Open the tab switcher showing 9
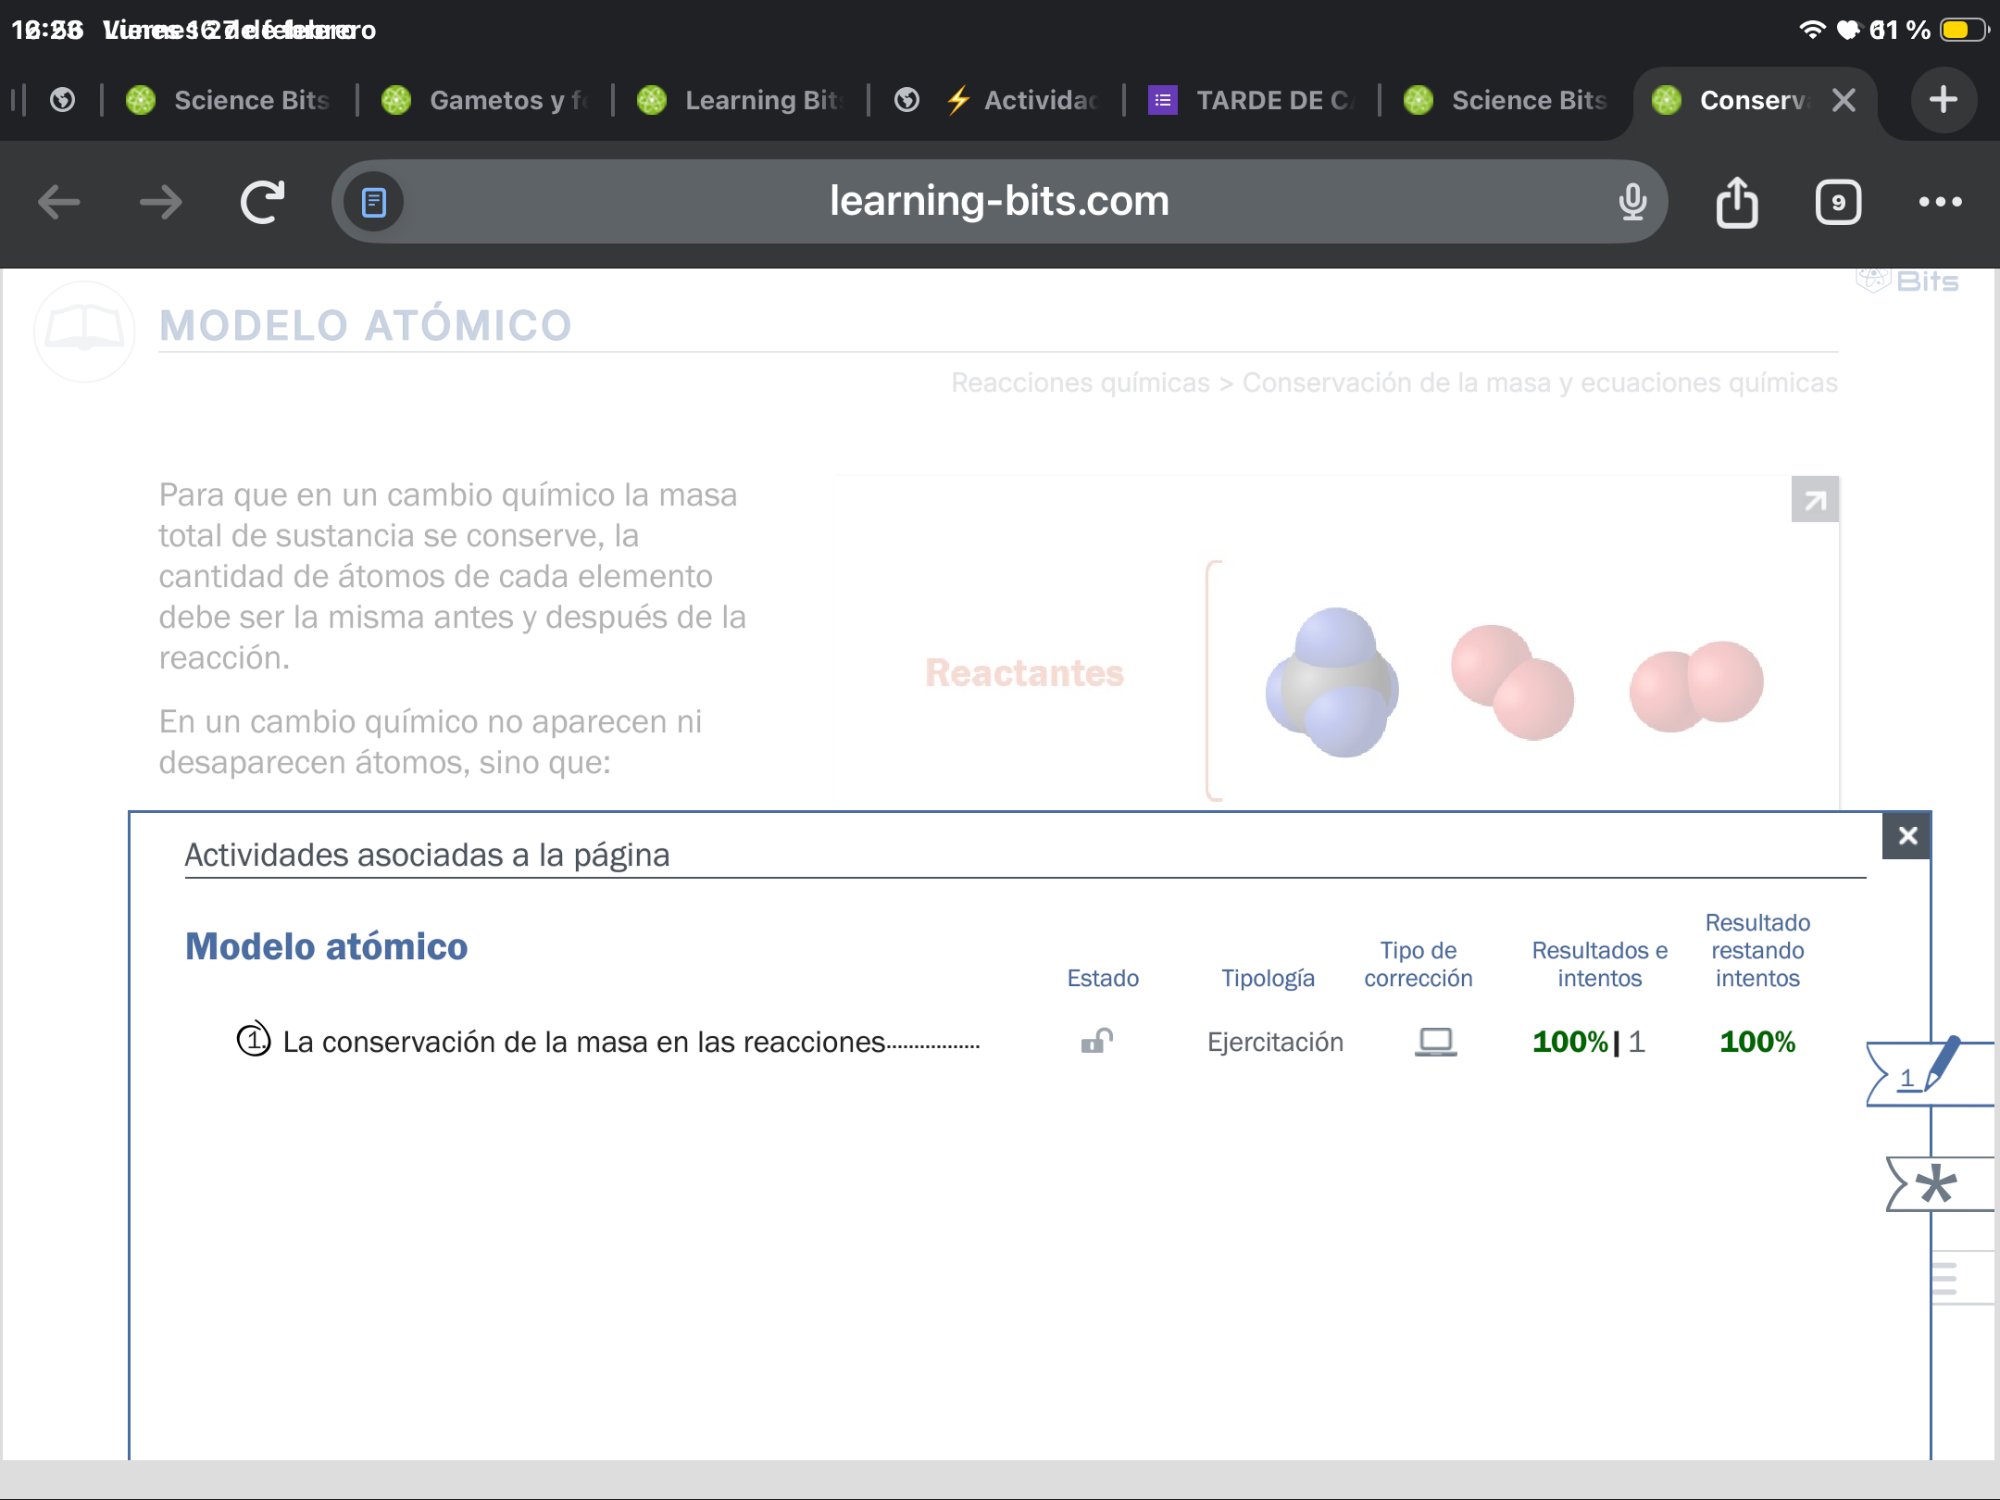This screenshot has height=1500, width=2000. tap(1838, 202)
